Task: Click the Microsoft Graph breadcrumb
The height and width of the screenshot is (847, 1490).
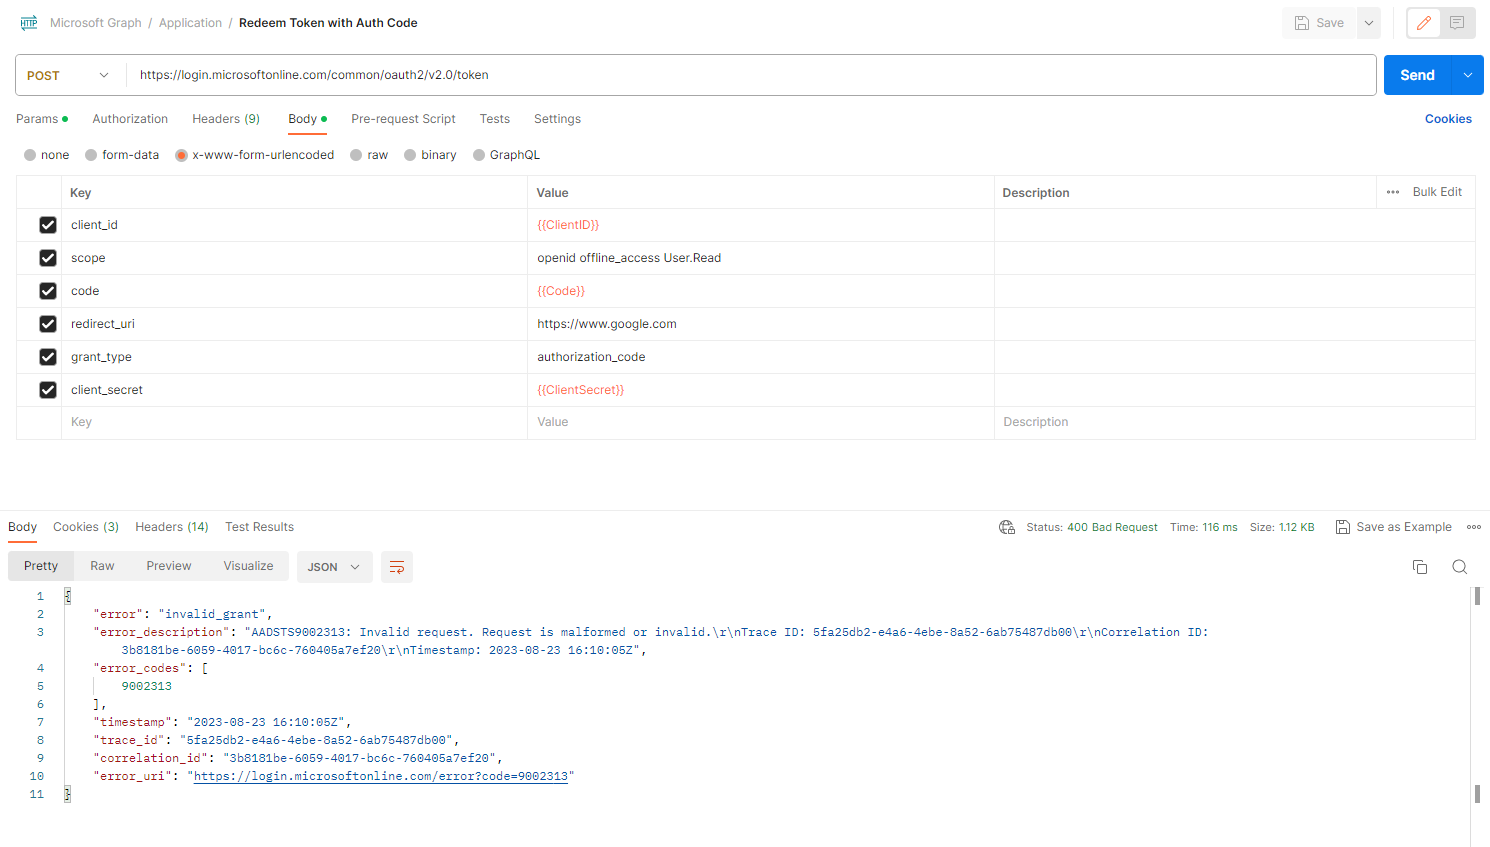Action: pyautogui.click(x=96, y=23)
